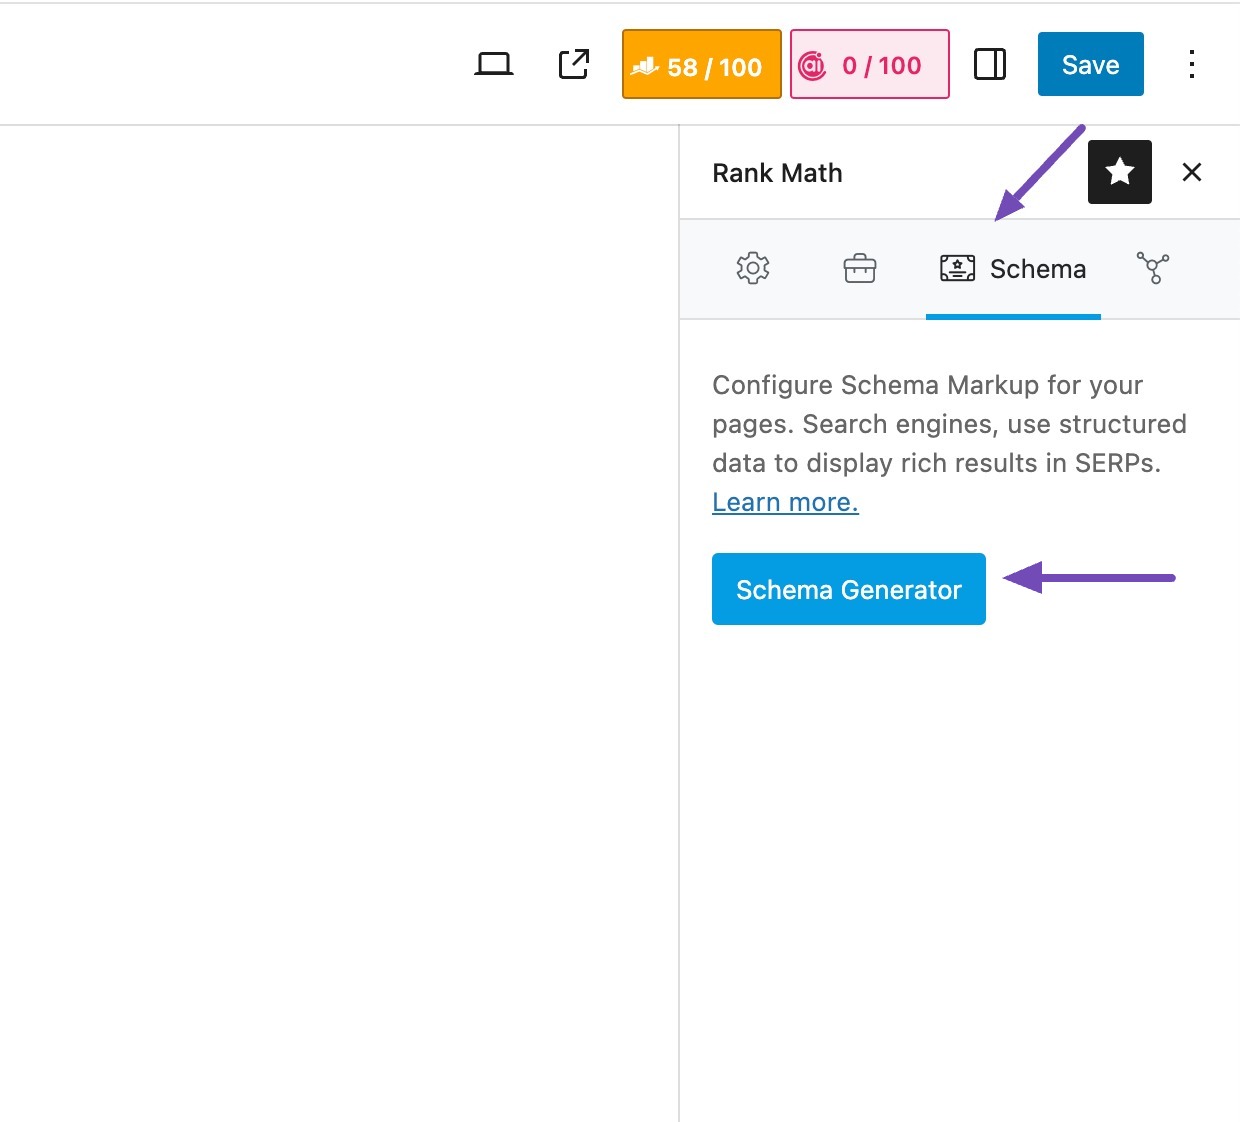Open the device preview icon in the toolbar
1240x1122 pixels.
click(492, 64)
